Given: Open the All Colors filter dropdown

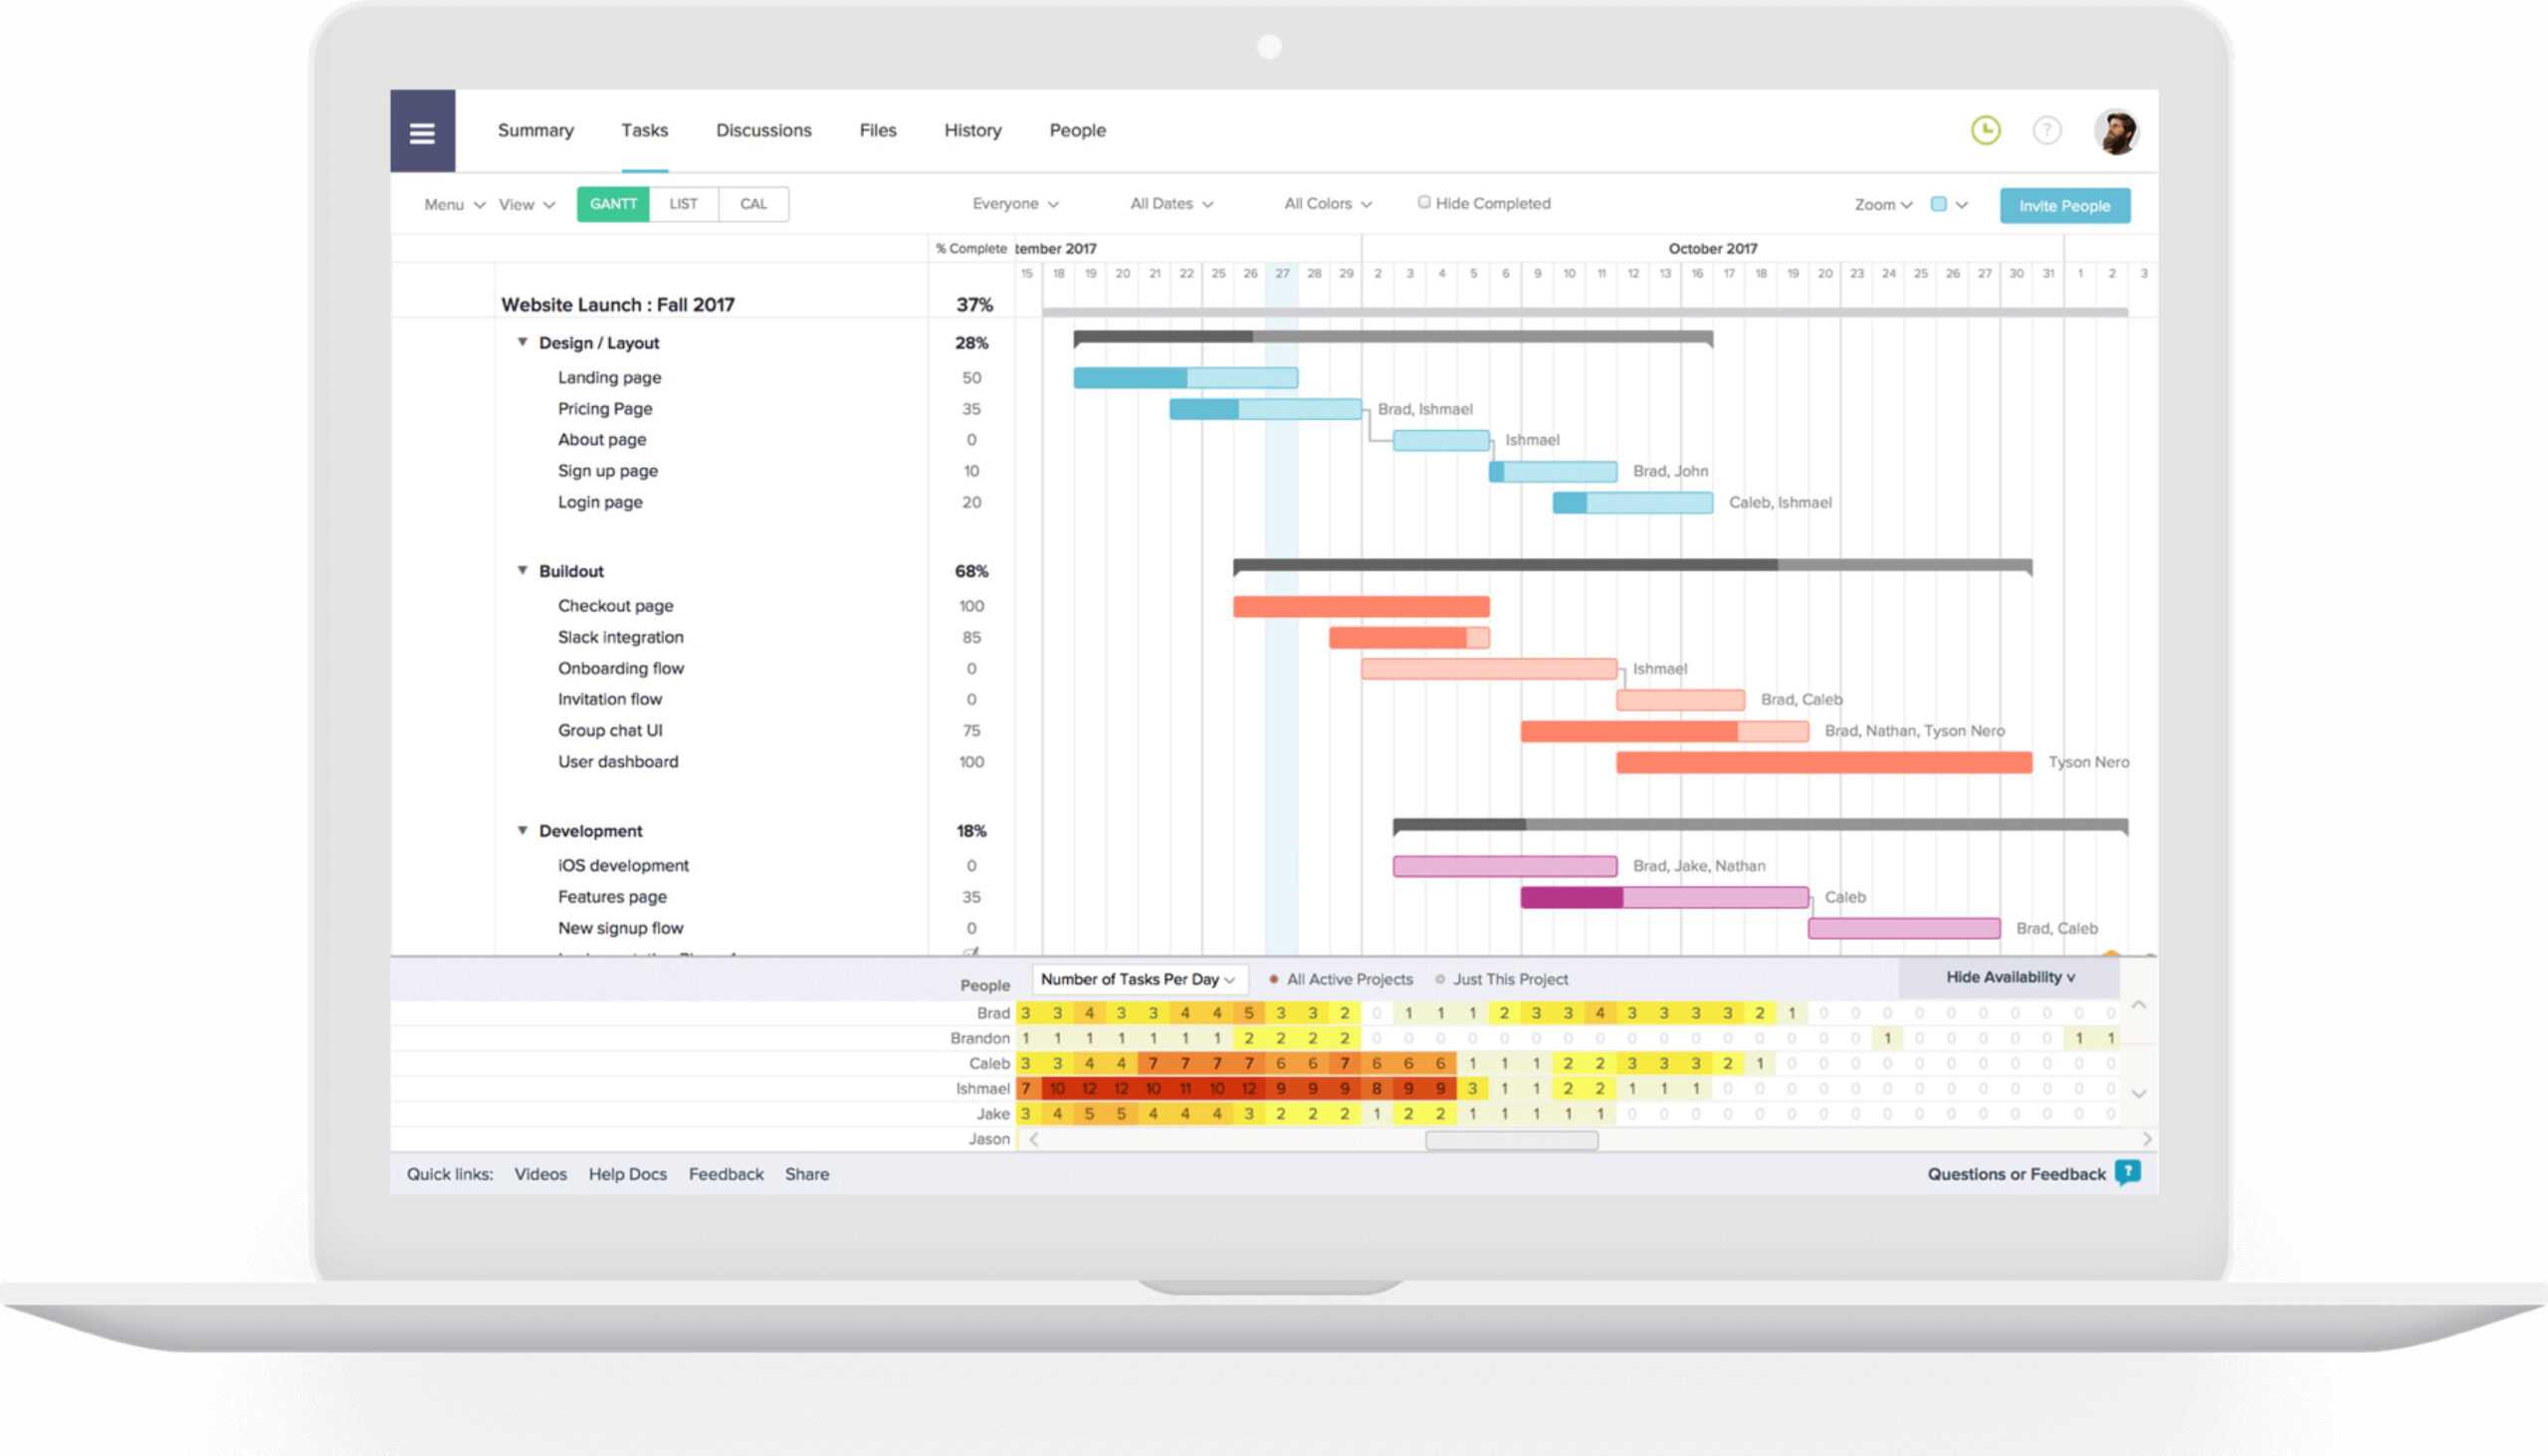Looking at the screenshot, I should point(1323,203).
